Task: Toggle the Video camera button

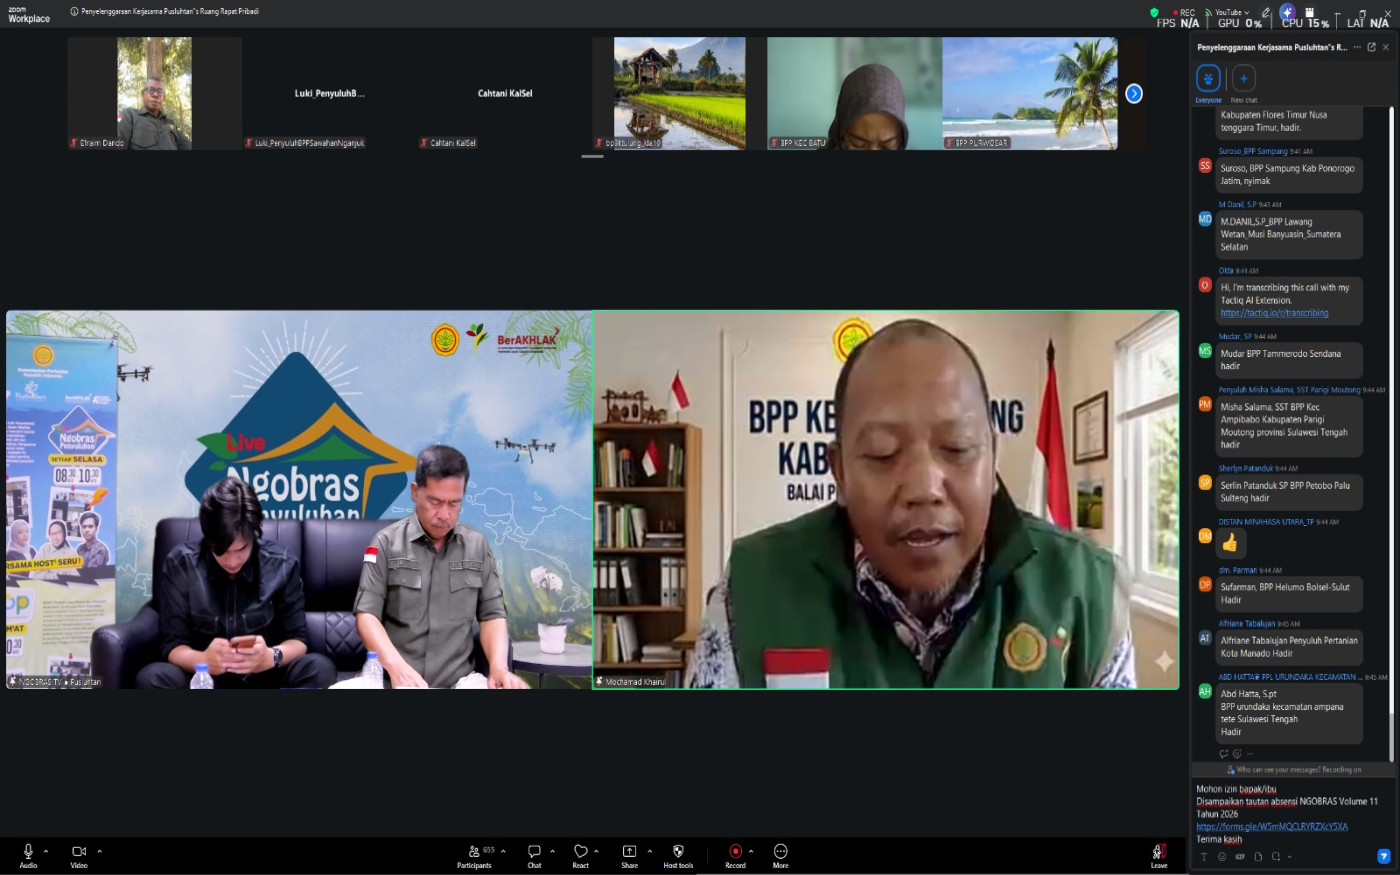Action: tap(79, 852)
